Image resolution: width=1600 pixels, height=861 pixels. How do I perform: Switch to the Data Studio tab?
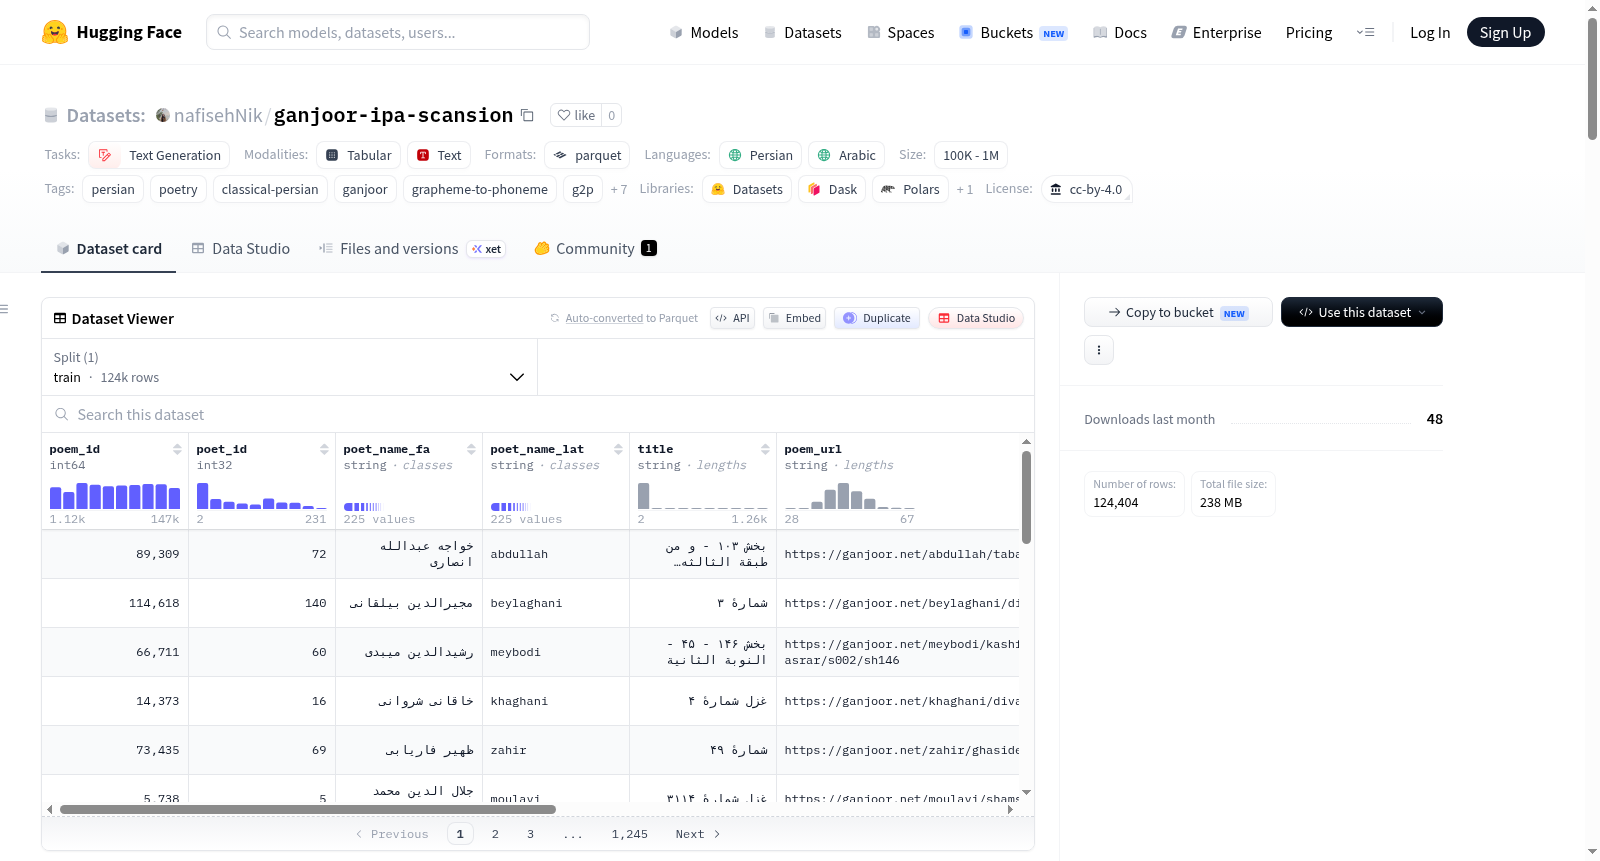point(241,248)
